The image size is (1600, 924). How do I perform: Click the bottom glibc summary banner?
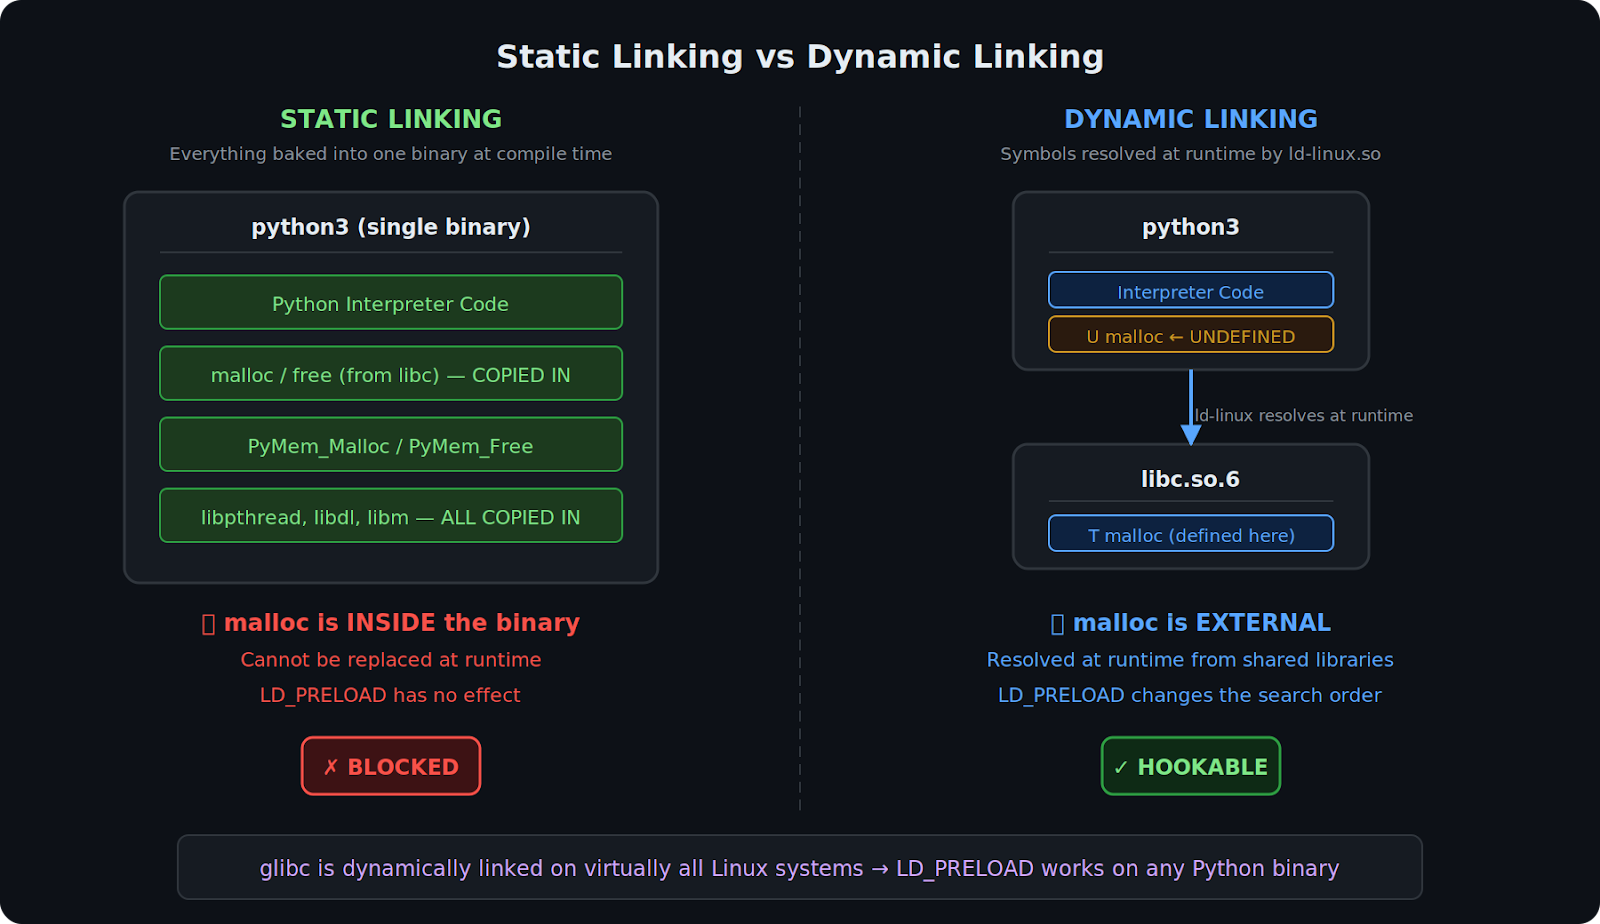[x=799, y=867]
